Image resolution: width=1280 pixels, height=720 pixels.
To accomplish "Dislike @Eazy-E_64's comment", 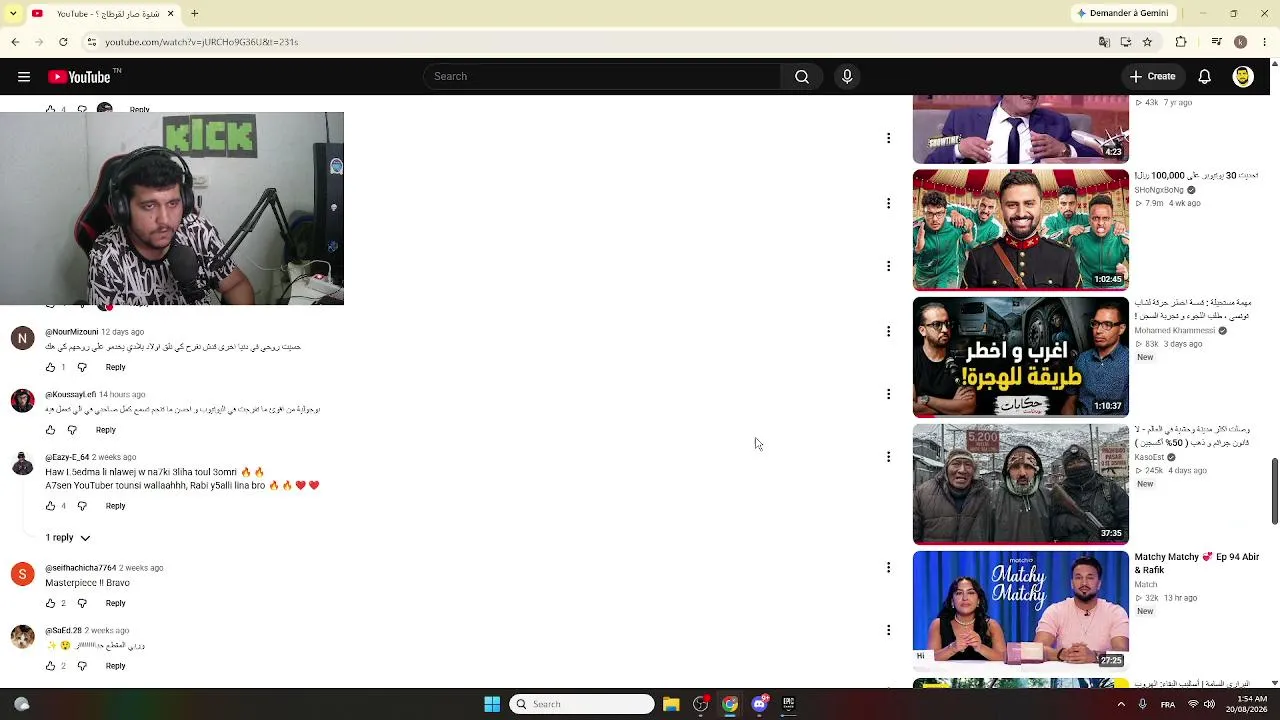I will (82, 506).
